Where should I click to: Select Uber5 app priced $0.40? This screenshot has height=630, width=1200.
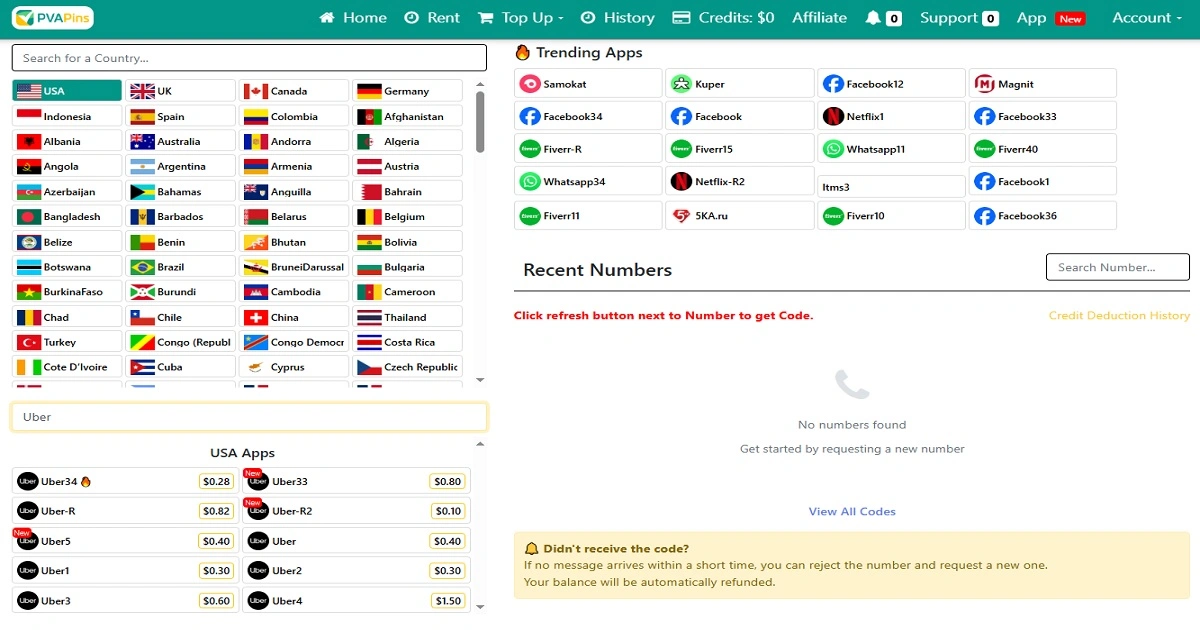(x=125, y=541)
